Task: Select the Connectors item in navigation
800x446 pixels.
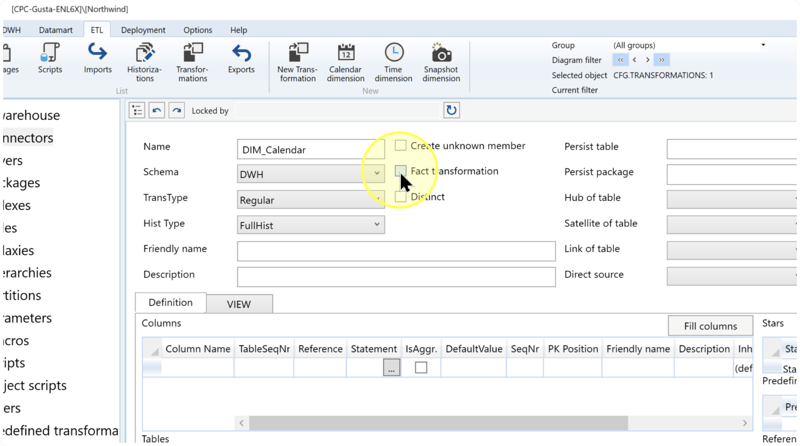Action: (28, 138)
